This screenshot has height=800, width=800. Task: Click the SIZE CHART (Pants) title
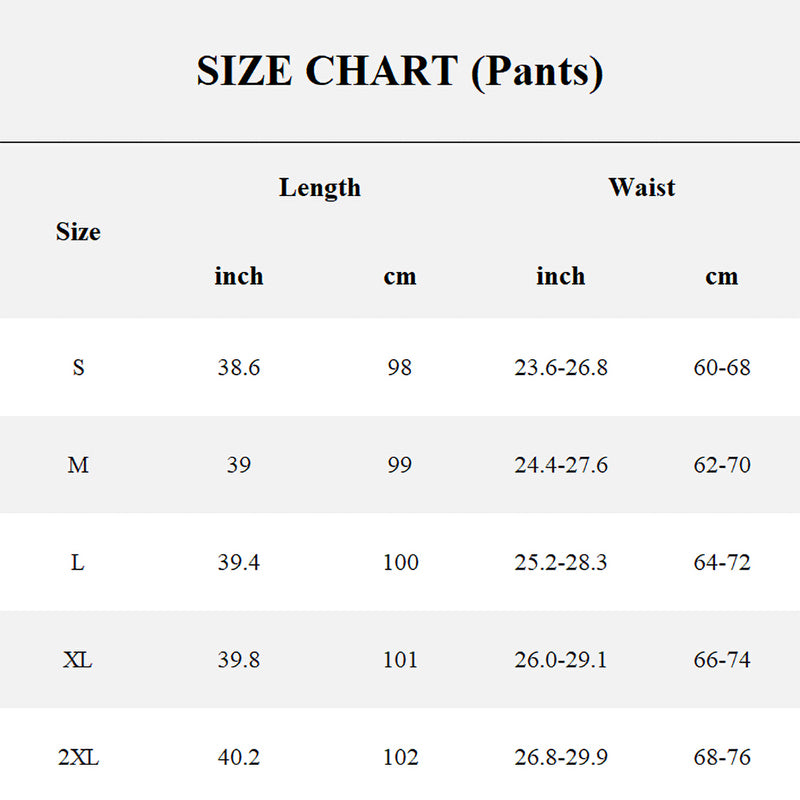click(399, 72)
